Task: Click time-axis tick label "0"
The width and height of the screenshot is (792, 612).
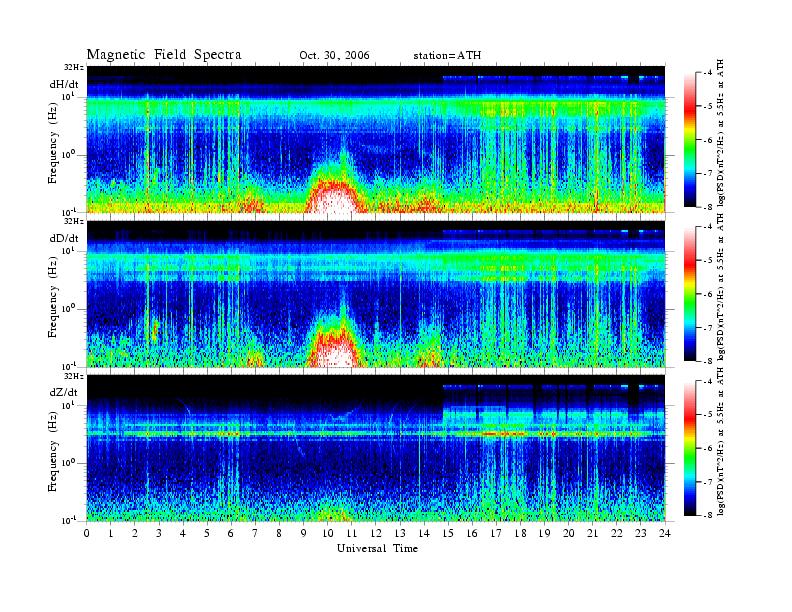Action: pos(87,533)
